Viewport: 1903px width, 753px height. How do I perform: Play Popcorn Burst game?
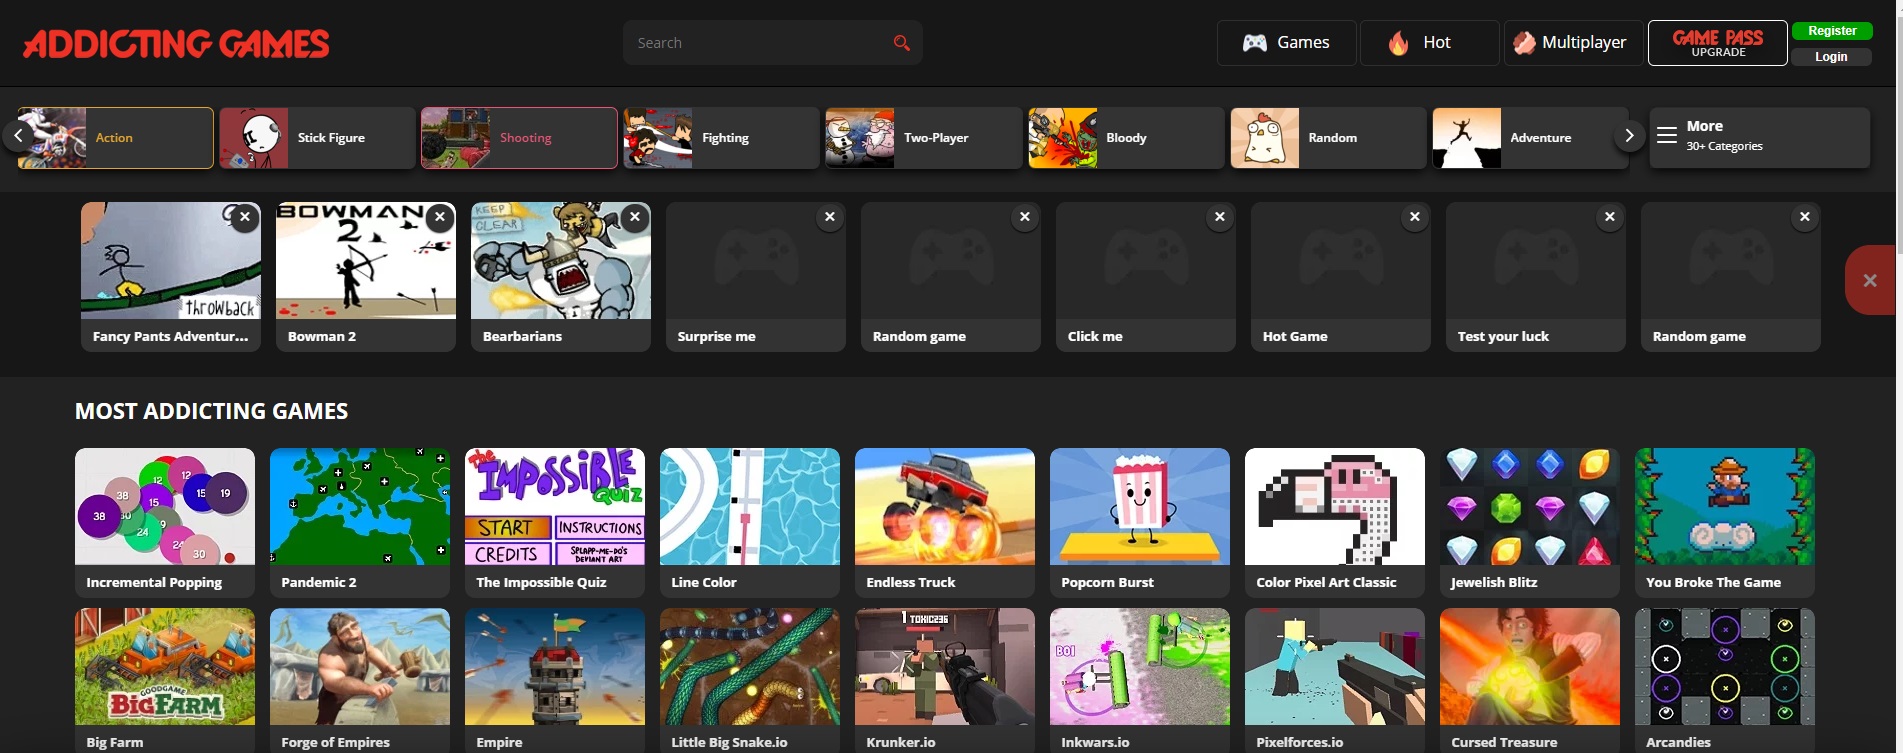tap(1140, 522)
